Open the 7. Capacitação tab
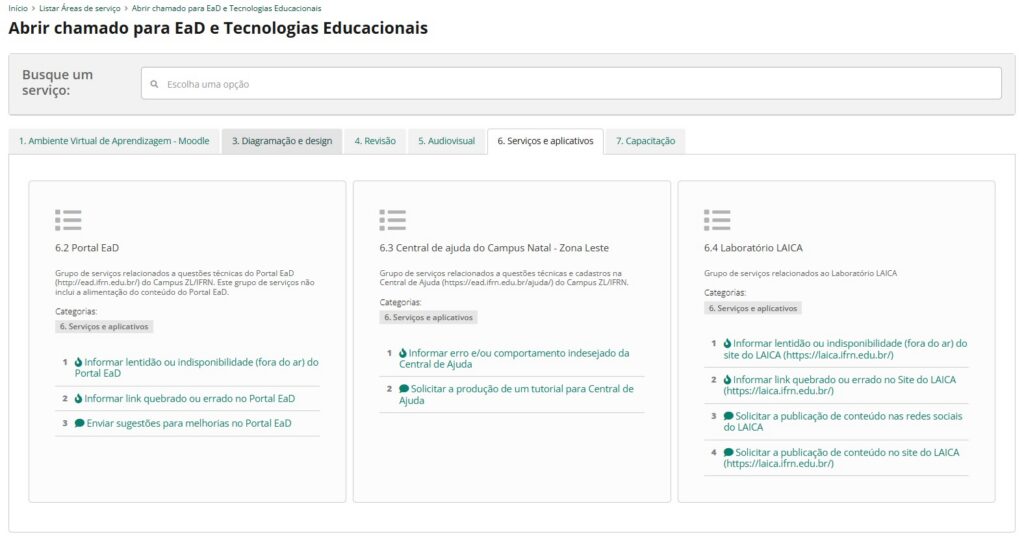Image resolution: width=1024 pixels, height=541 pixels. tap(645, 141)
